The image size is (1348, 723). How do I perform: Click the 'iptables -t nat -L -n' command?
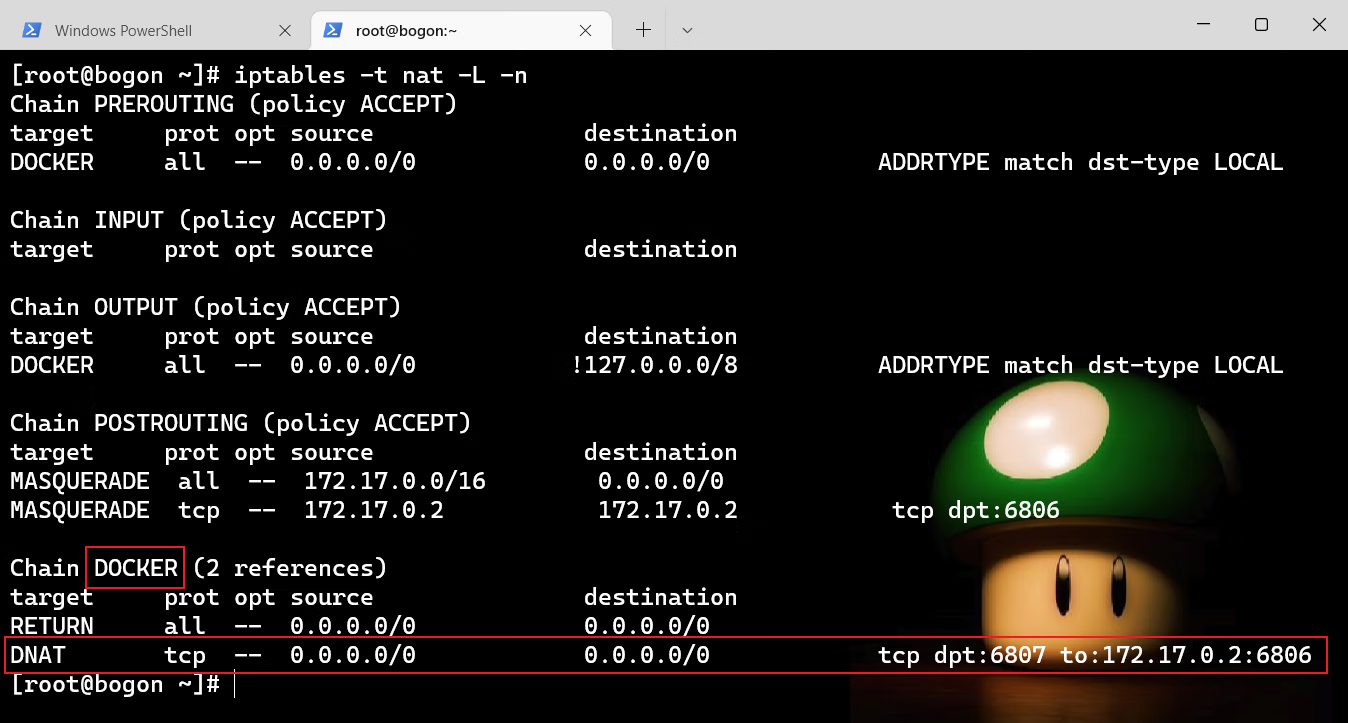pyautogui.click(x=380, y=75)
